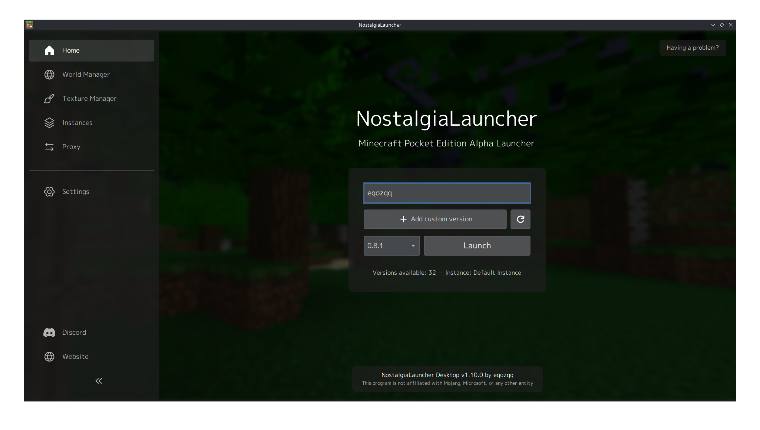Click the NostalgiaLauncher heading
This screenshot has height=430, width=760.
point(446,119)
